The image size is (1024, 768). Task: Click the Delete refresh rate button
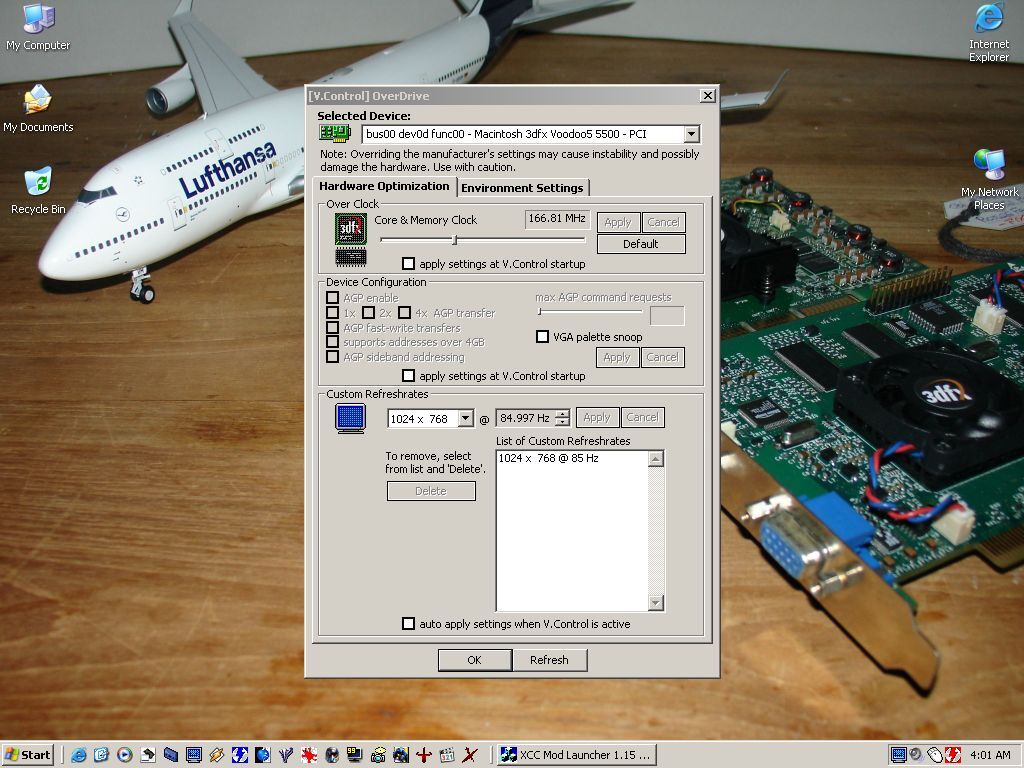tap(431, 491)
